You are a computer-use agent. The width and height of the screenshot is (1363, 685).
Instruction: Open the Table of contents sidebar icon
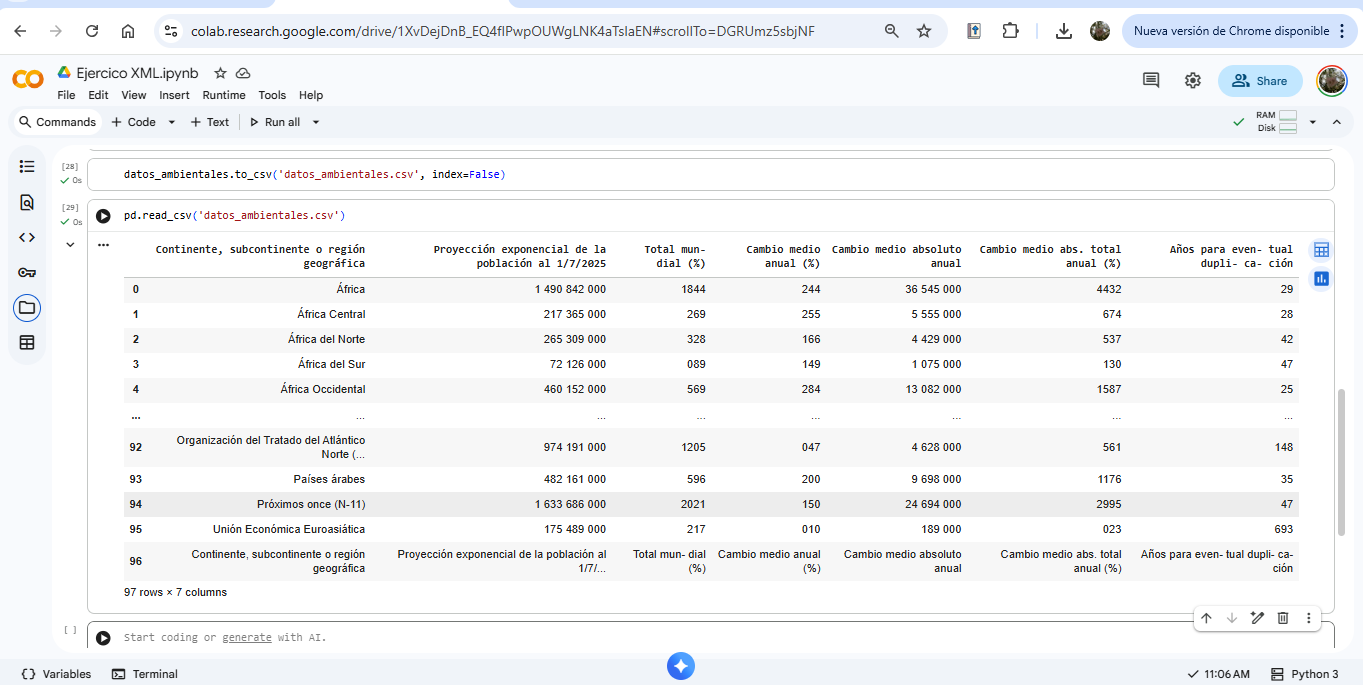pyautogui.click(x=27, y=167)
